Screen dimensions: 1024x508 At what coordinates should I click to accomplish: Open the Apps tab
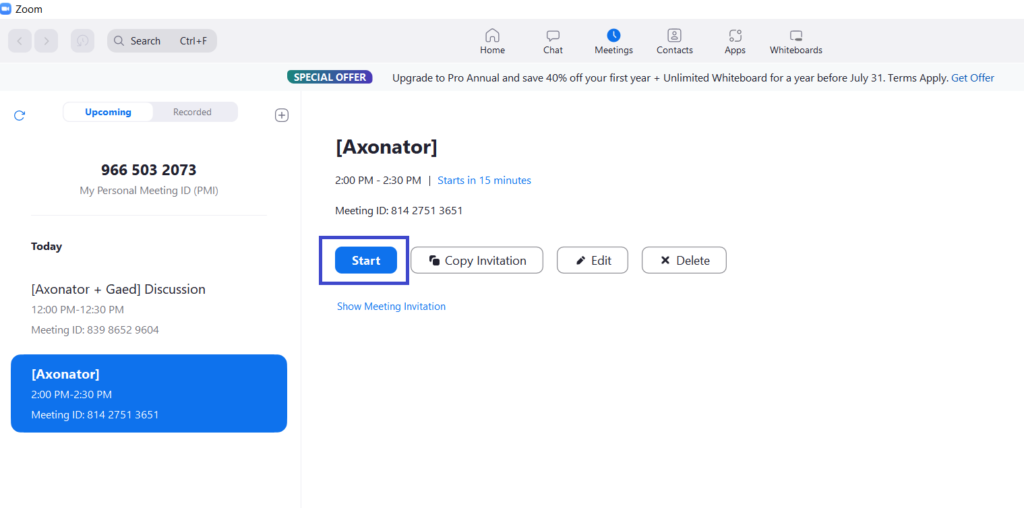[x=735, y=42]
